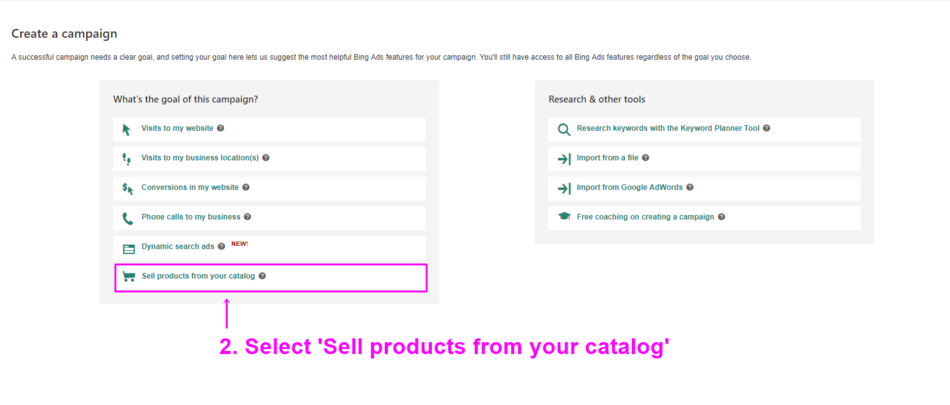The width and height of the screenshot is (950, 405).
Task: Select 'Visits to my website' goal
Action: coord(178,128)
